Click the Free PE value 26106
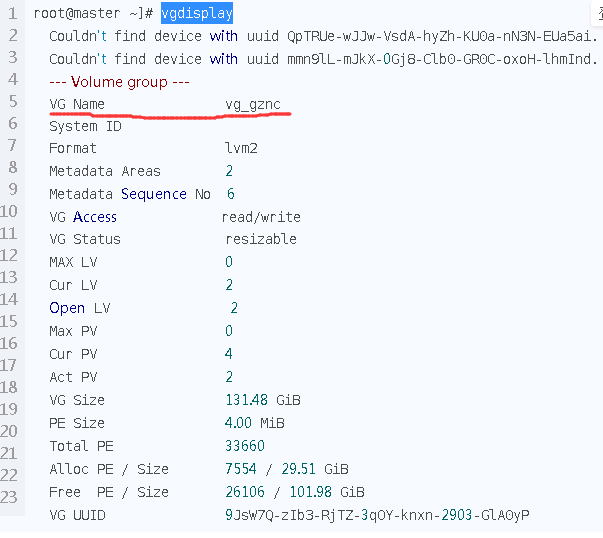 (x=245, y=492)
